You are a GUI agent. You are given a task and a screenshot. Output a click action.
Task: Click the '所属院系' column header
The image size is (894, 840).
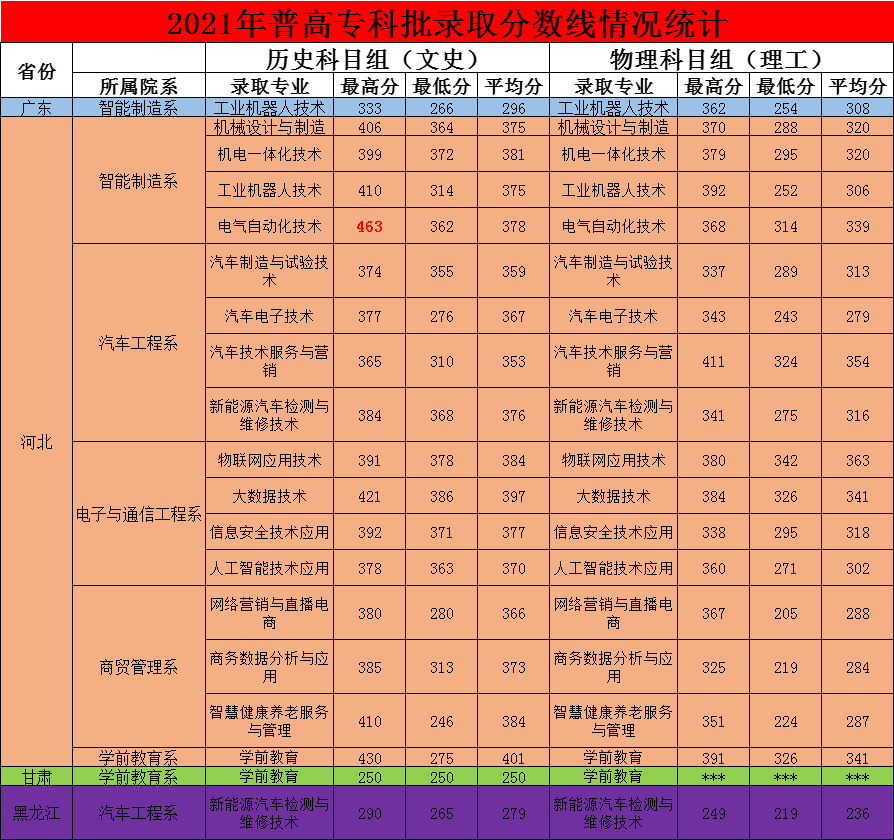pos(139,86)
